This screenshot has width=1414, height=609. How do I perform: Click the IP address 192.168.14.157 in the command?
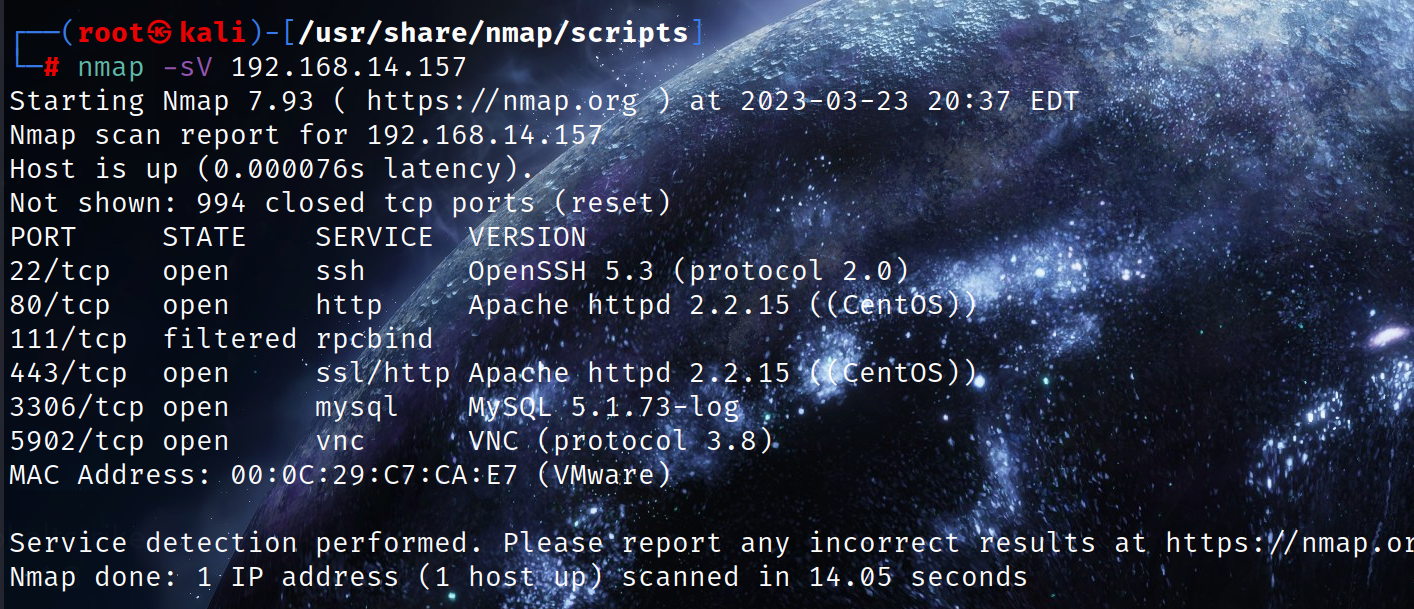[349, 67]
